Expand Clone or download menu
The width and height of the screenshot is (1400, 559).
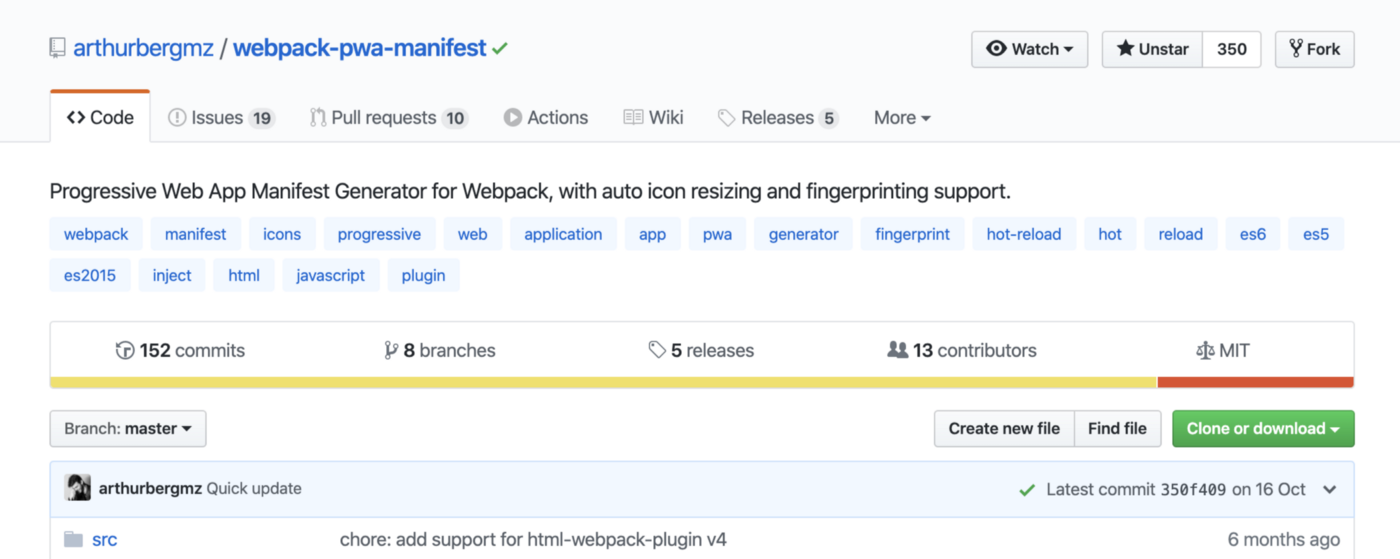click(x=1263, y=428)
